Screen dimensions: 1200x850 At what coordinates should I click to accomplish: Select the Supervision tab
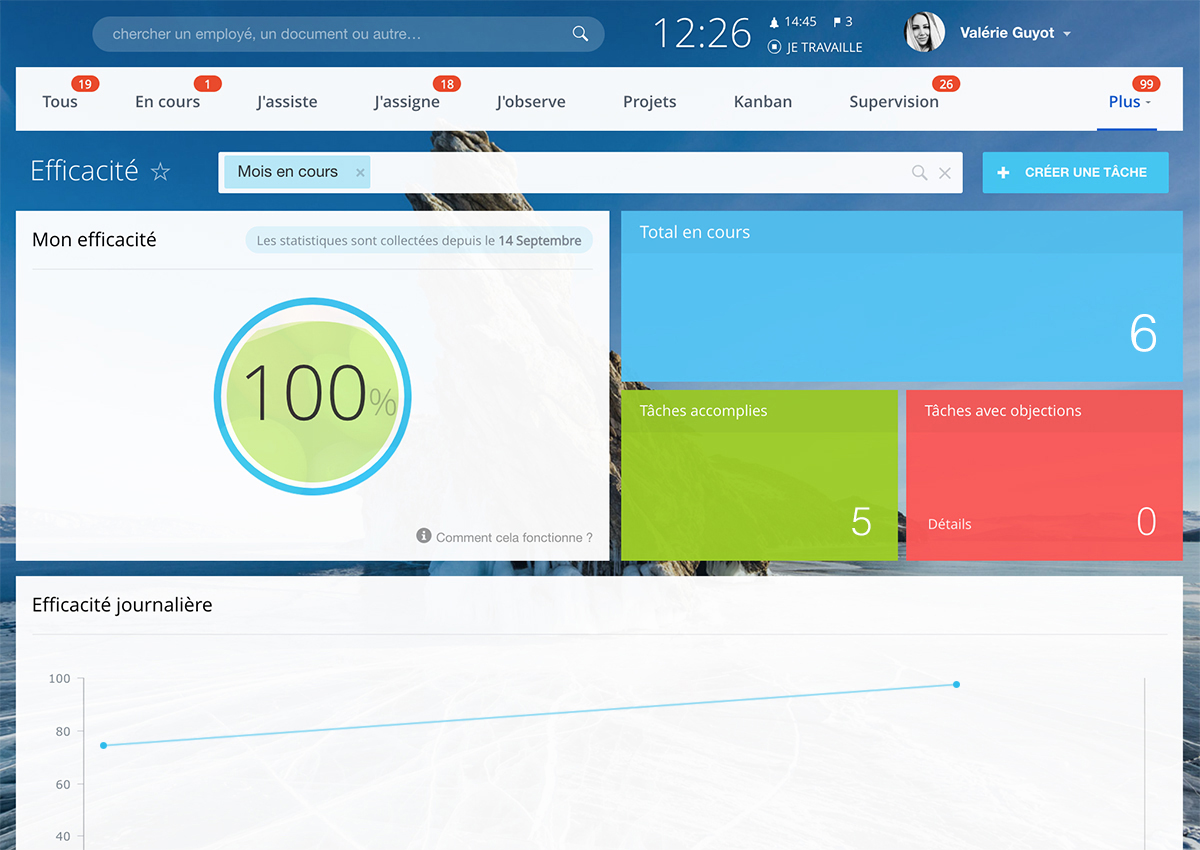(893, 102)
